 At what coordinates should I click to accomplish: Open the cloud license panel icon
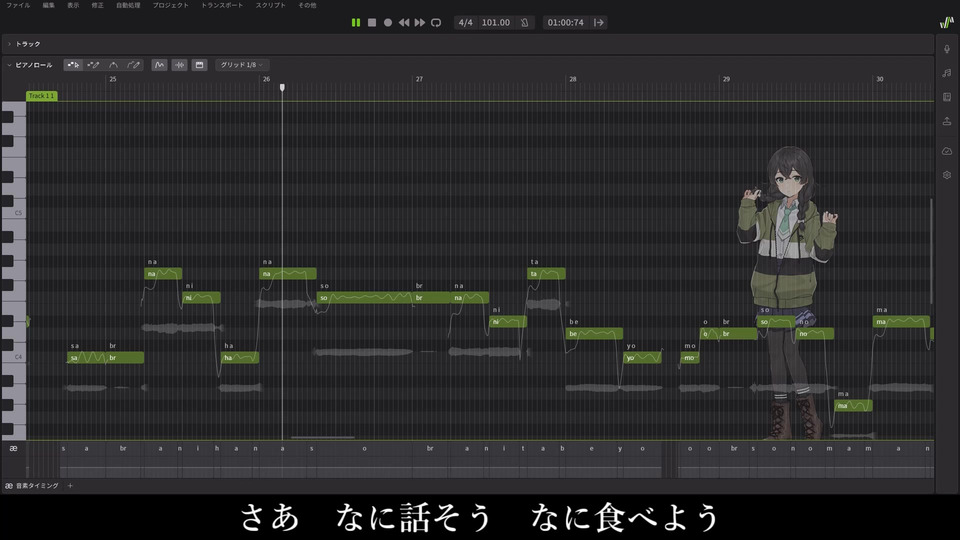947,151
